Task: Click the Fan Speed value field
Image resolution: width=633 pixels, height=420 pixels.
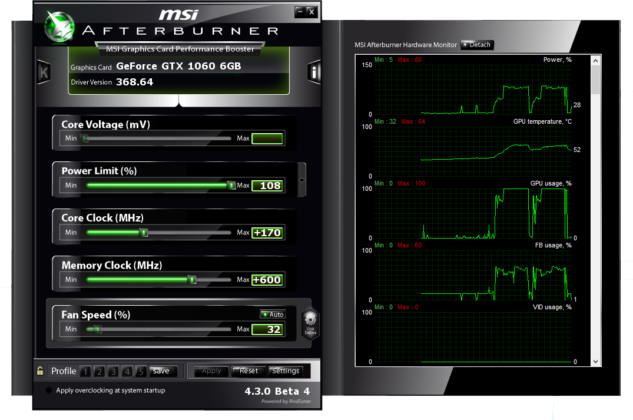Action: 267,329
